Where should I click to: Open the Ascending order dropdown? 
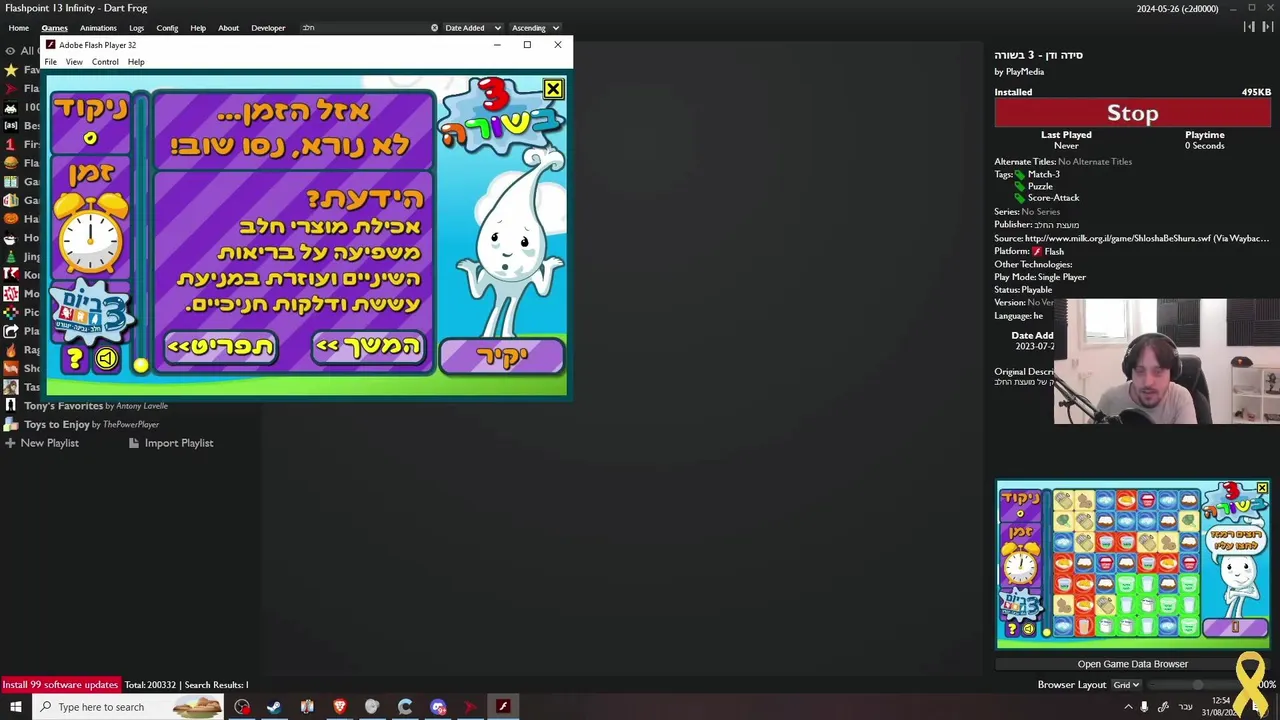(x=535, y=28)
